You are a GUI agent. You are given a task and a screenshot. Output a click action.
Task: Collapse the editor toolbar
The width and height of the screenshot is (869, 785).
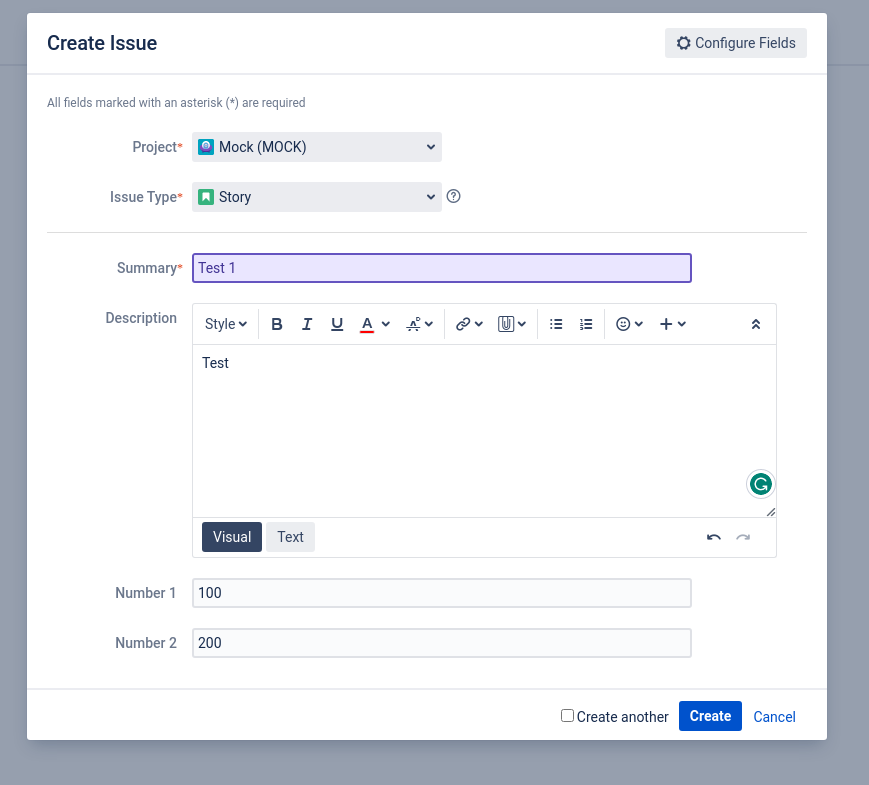click(x=755, y=324)
